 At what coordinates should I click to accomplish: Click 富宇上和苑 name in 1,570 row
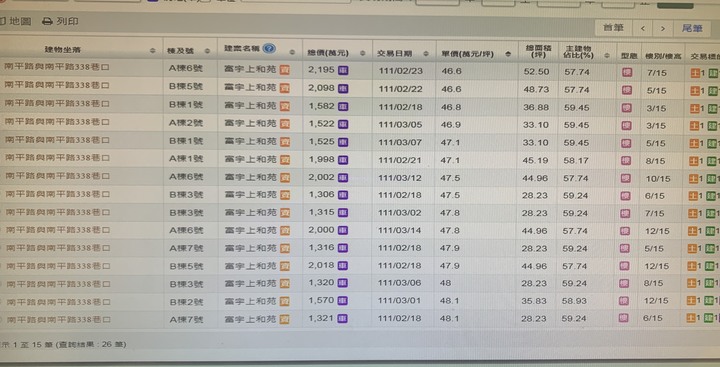(x=251, y=301)
